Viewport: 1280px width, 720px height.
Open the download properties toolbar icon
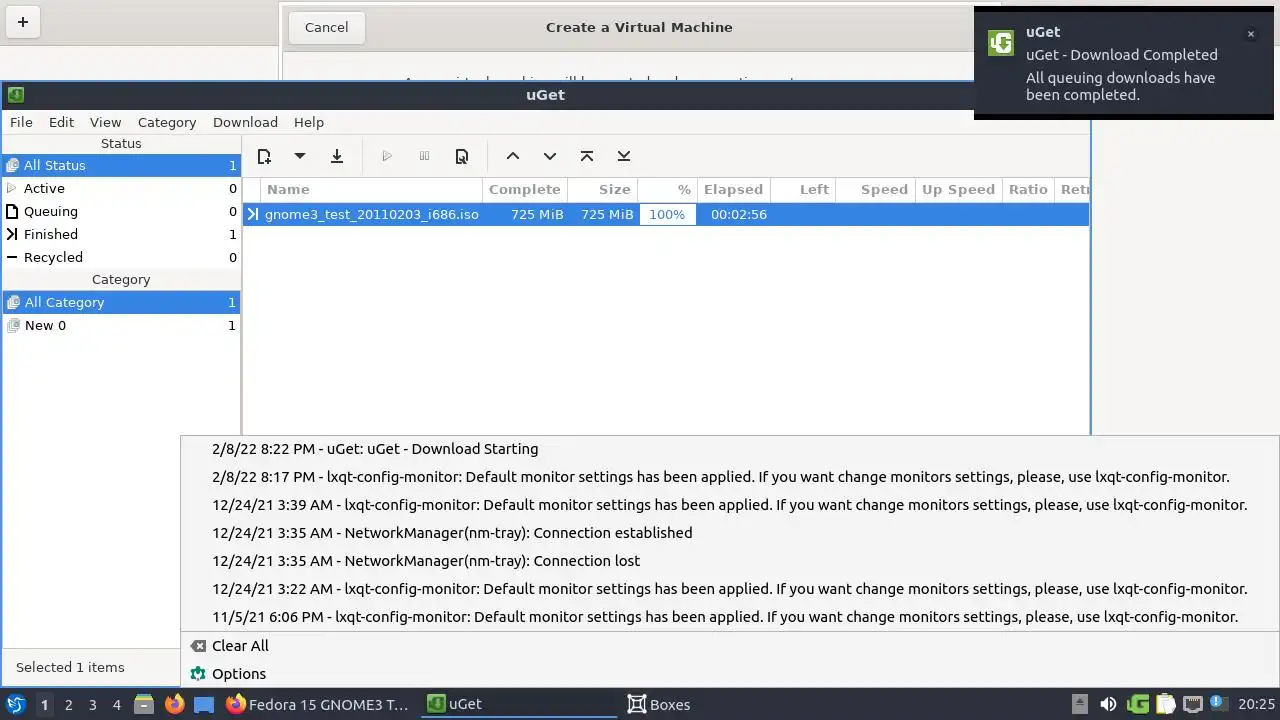point(461,156)
